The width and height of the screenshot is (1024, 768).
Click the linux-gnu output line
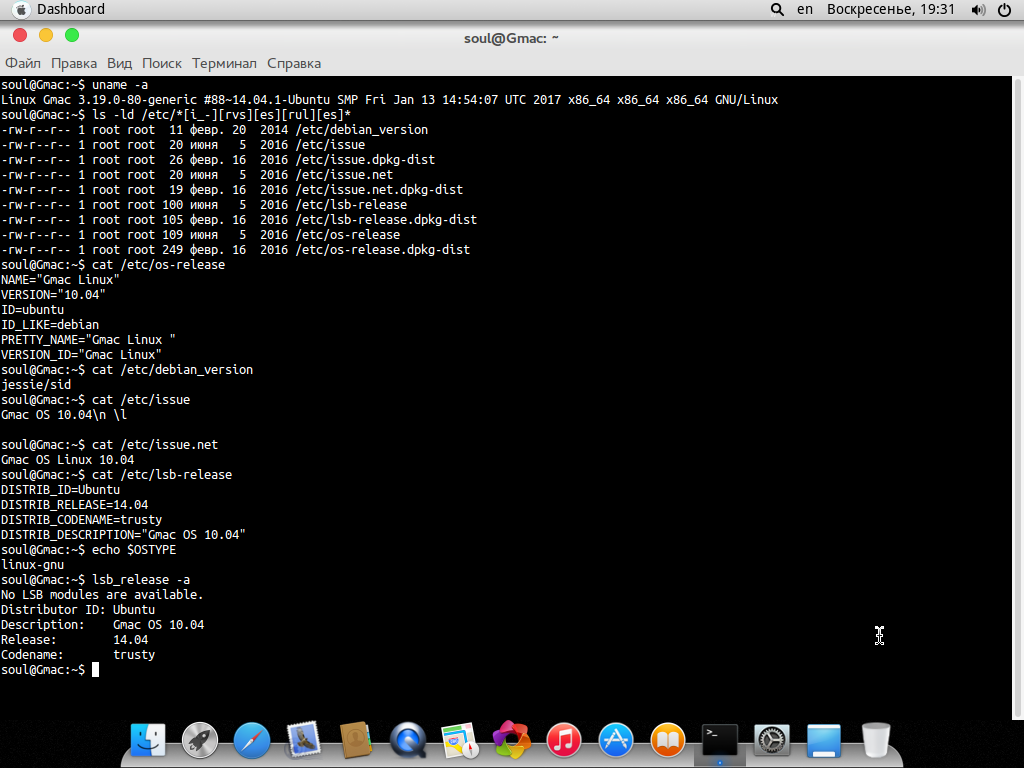pyautogui.click(x=32, y=564)
